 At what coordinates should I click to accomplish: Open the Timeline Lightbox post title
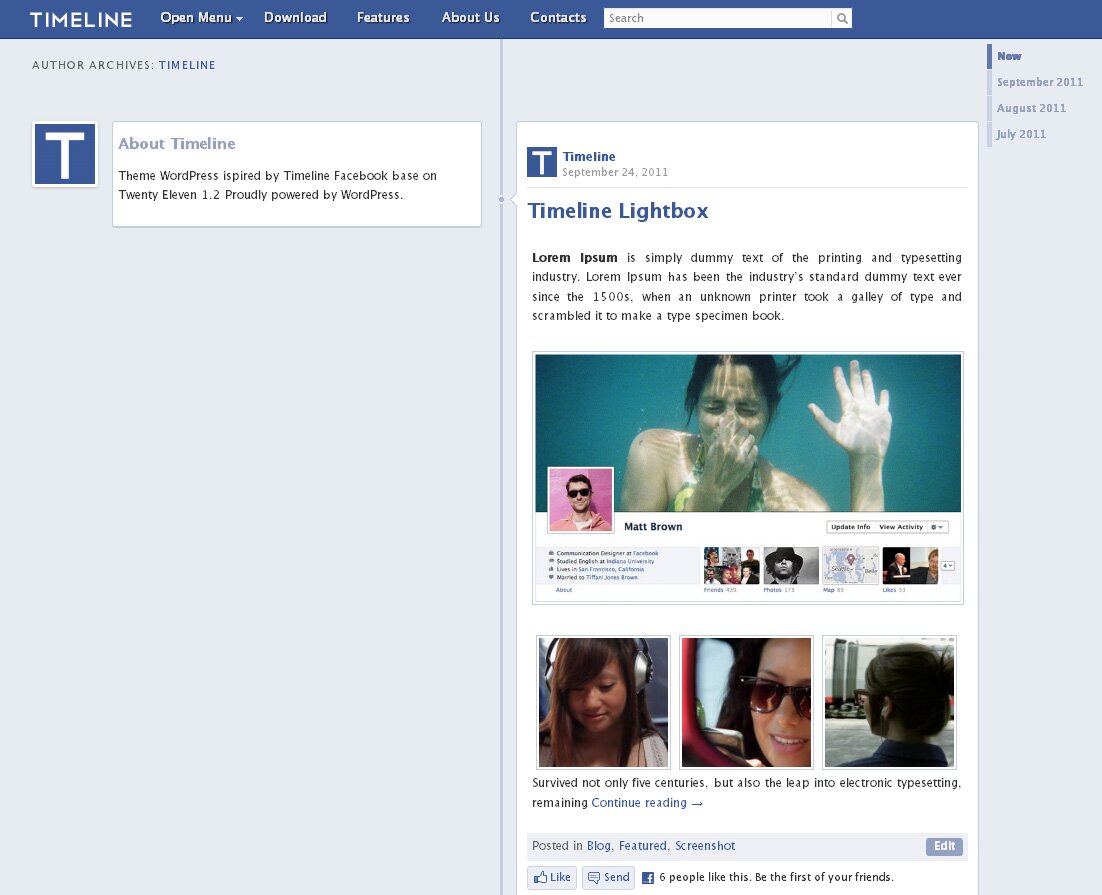[618, 211]
